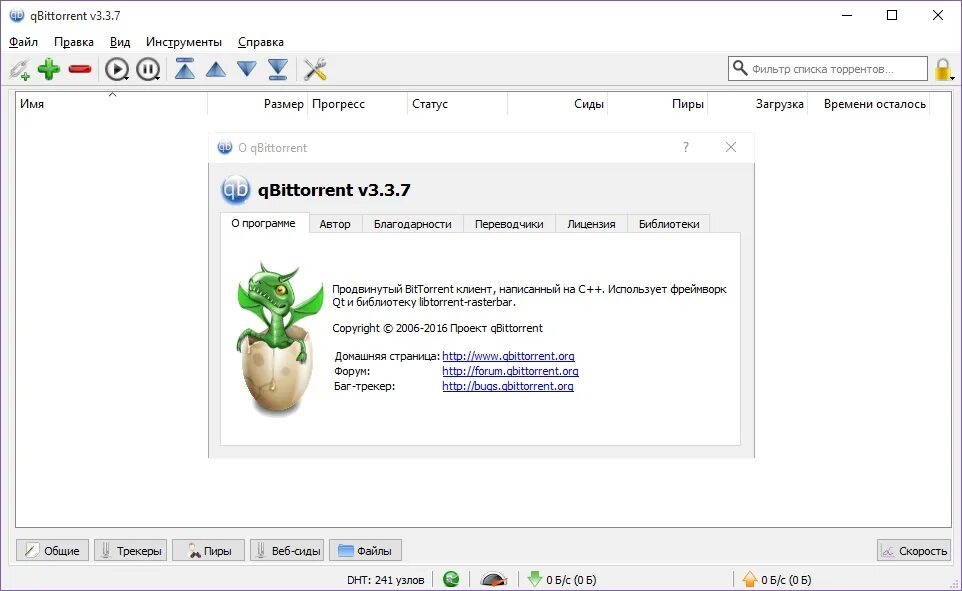Click the speedometer alternative speed icon
Image resolution: width=962 pixels, height=591 pixels.
pos(494,579)
